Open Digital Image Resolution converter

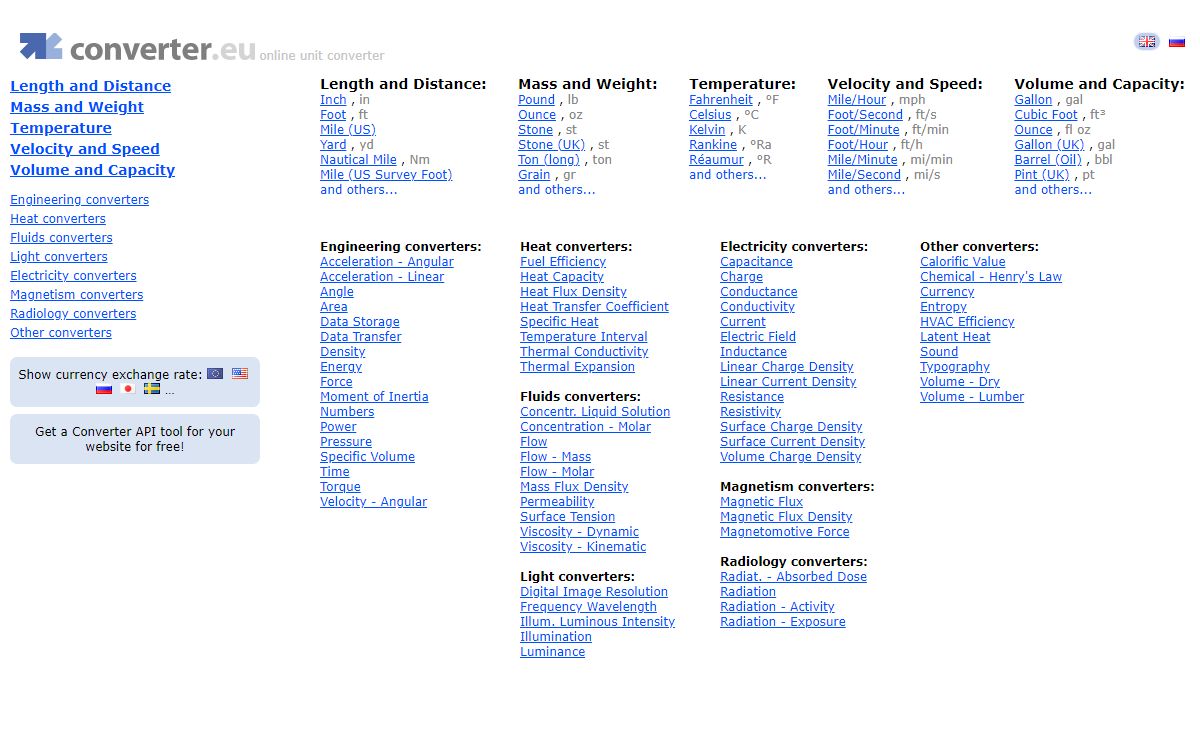[x=594, y=592]
